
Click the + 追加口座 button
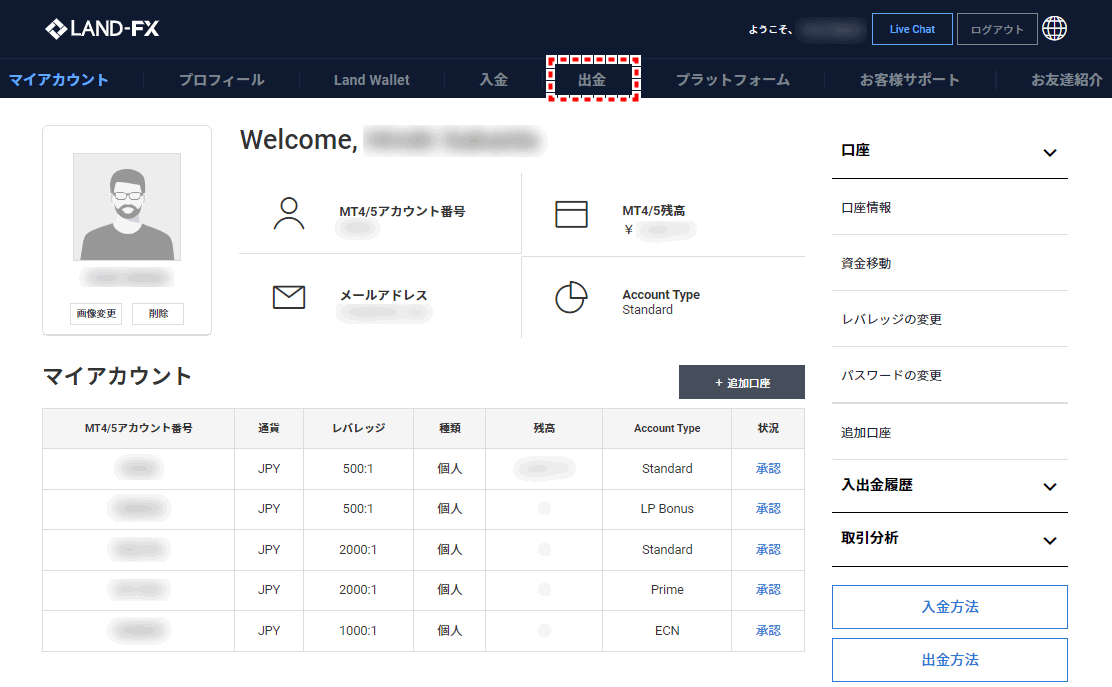tap(742, 382)
